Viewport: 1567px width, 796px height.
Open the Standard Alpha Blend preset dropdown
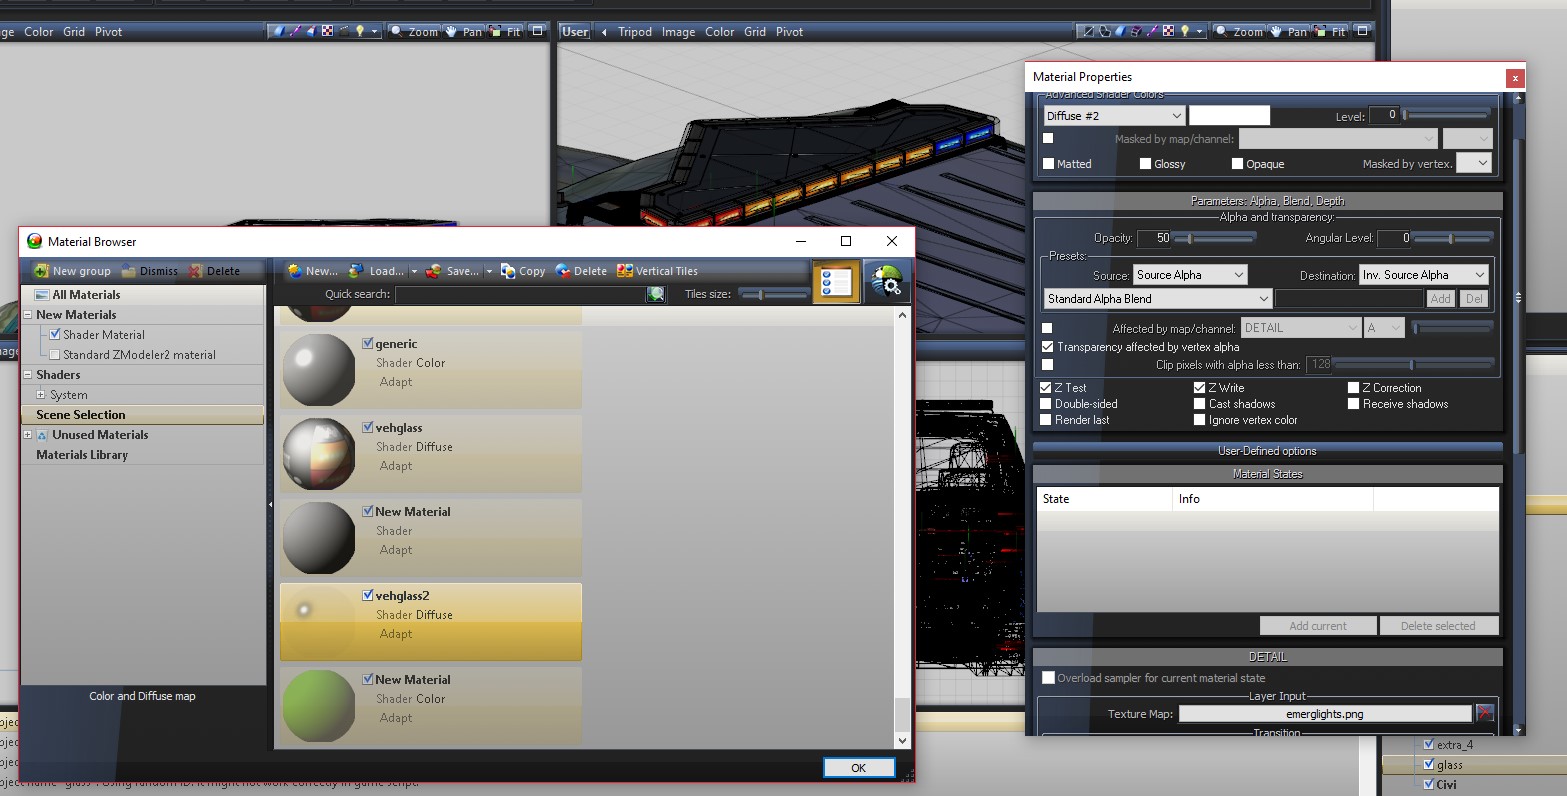pyautogui.click(x=1157, y=299)
